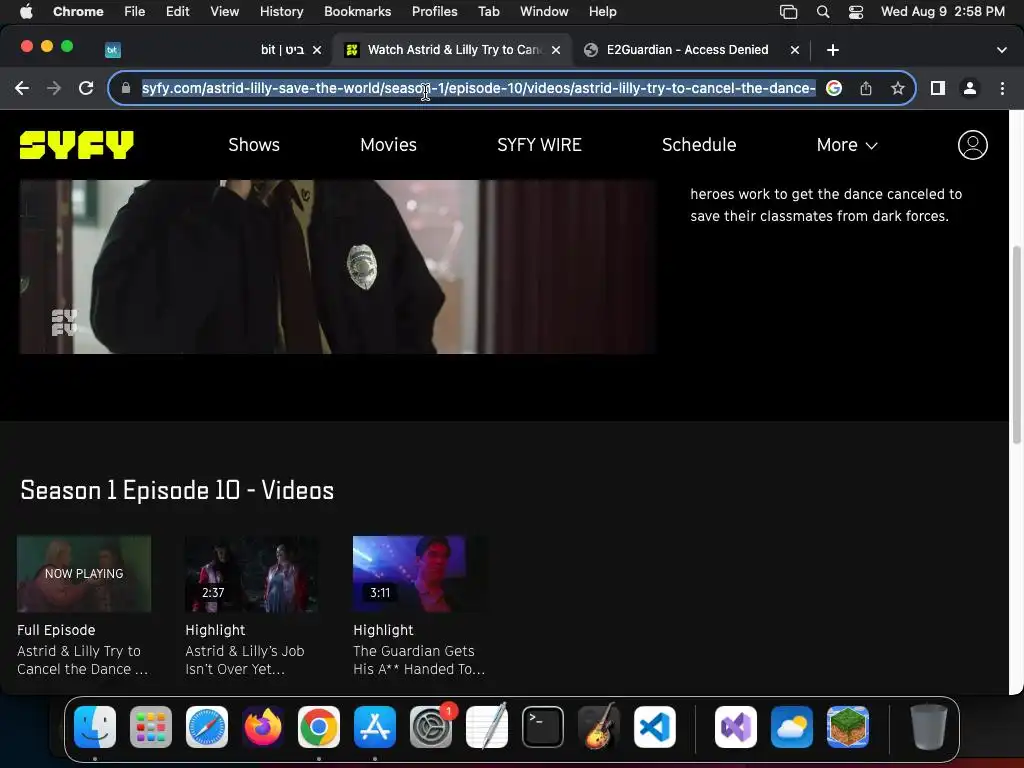Click the Now Playing full episode thumbnail
1024x768 pixels.
84,574
